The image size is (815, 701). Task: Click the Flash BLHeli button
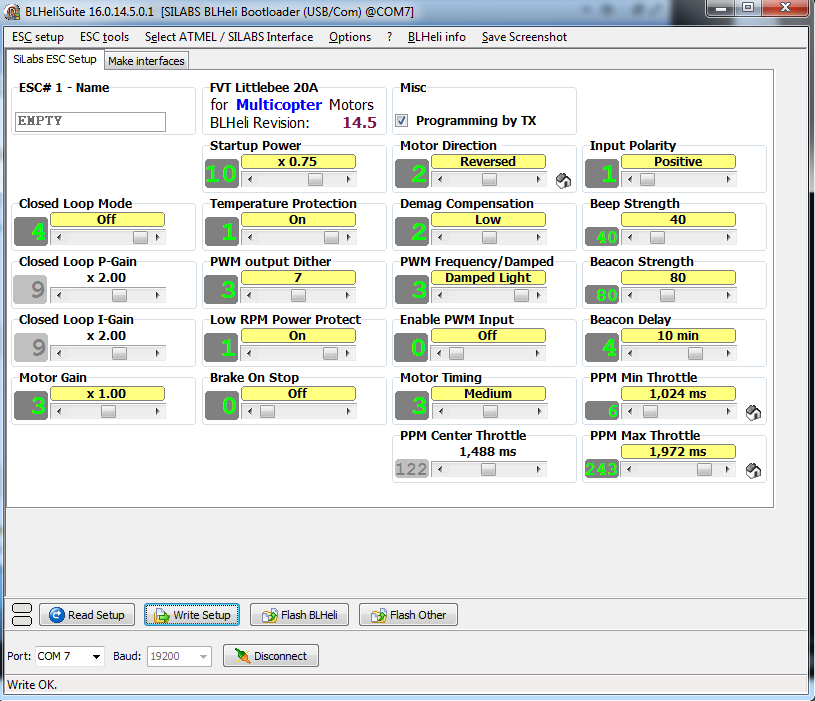click(299, 615)
